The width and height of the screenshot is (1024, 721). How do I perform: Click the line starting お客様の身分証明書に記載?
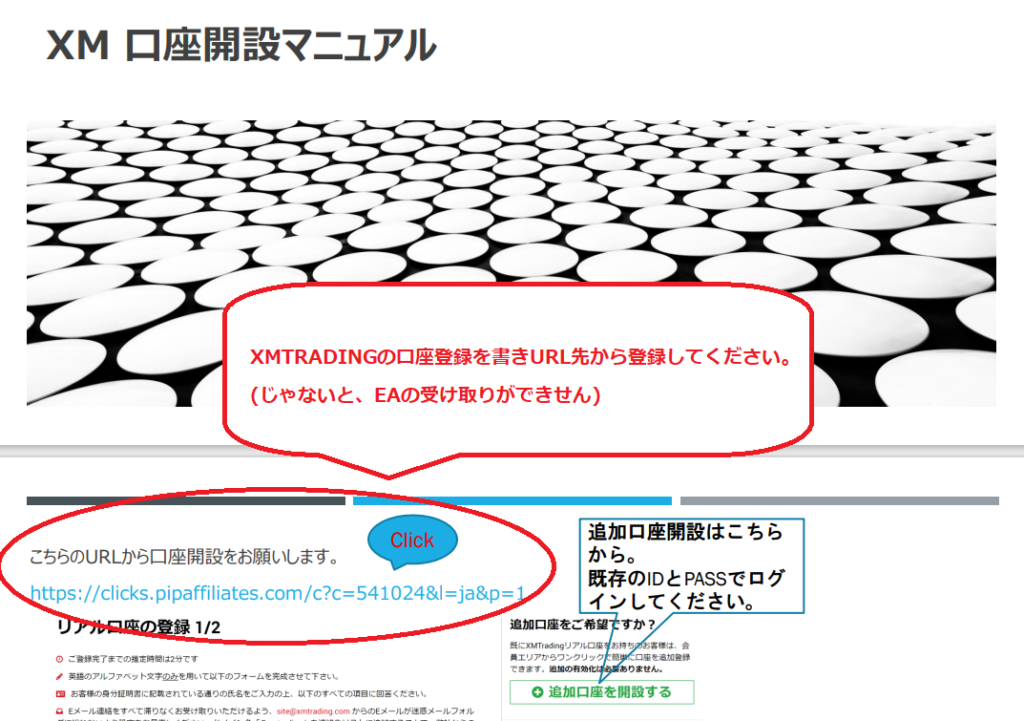pos(248,694)
